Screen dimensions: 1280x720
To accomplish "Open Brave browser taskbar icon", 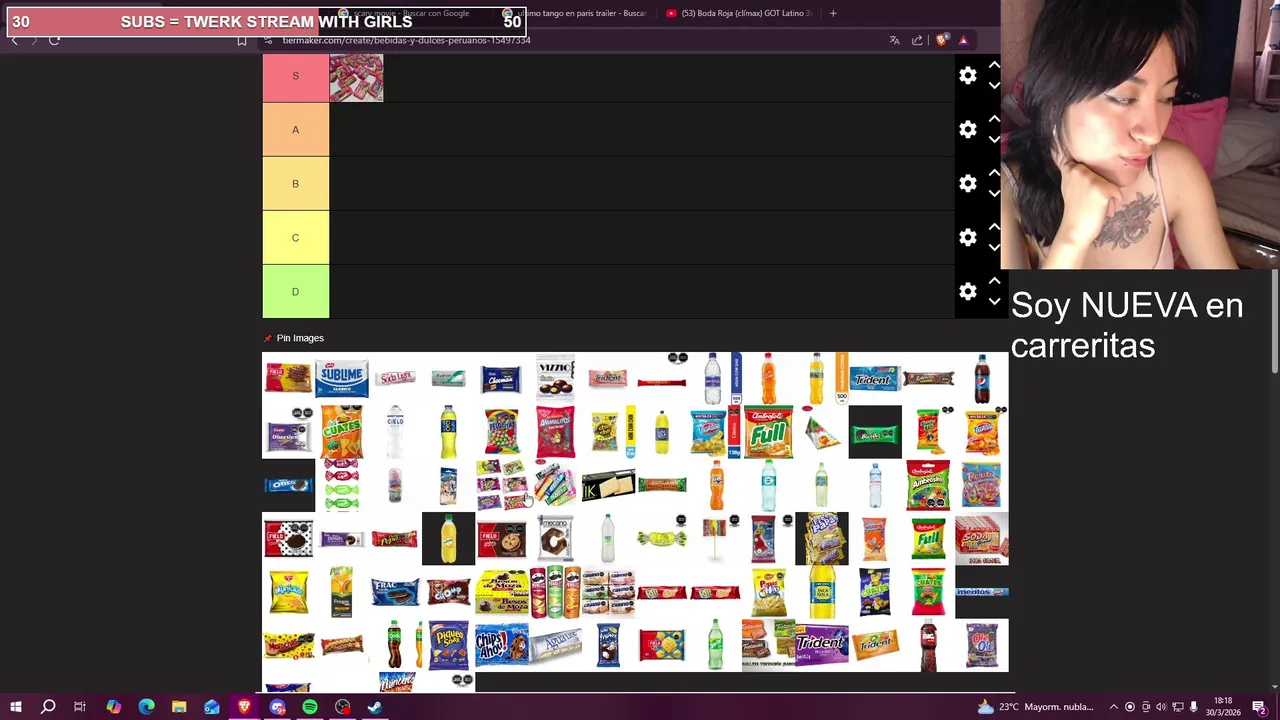I will pos(244,707).
